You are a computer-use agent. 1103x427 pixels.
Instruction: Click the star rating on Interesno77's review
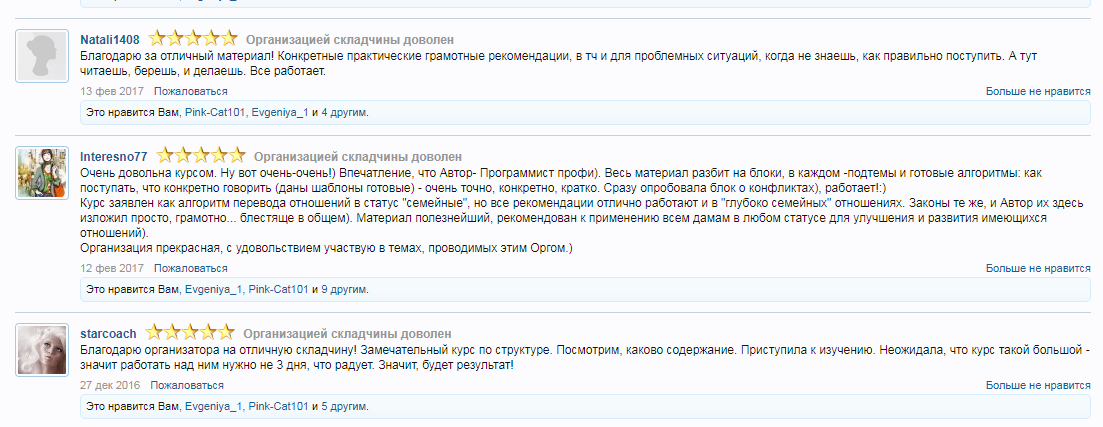(x=201, y=156)
